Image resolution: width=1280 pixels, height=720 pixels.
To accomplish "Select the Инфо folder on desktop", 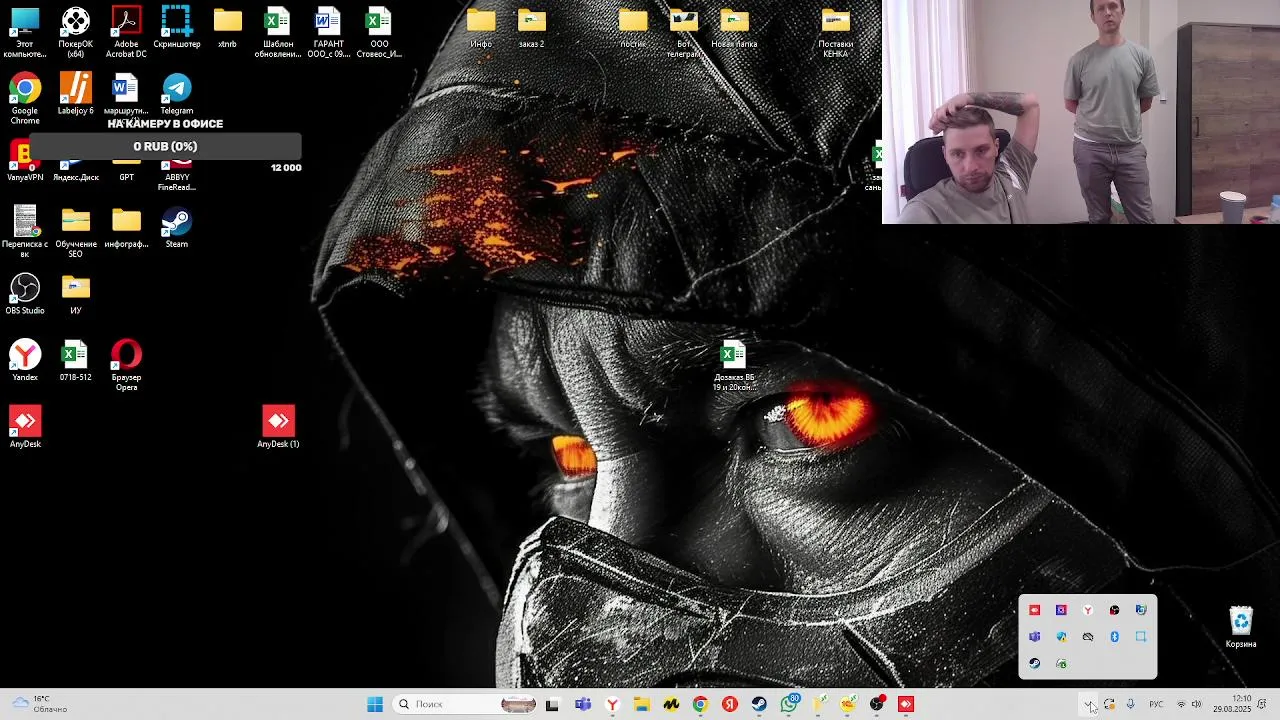I will [x=481, y=28].
